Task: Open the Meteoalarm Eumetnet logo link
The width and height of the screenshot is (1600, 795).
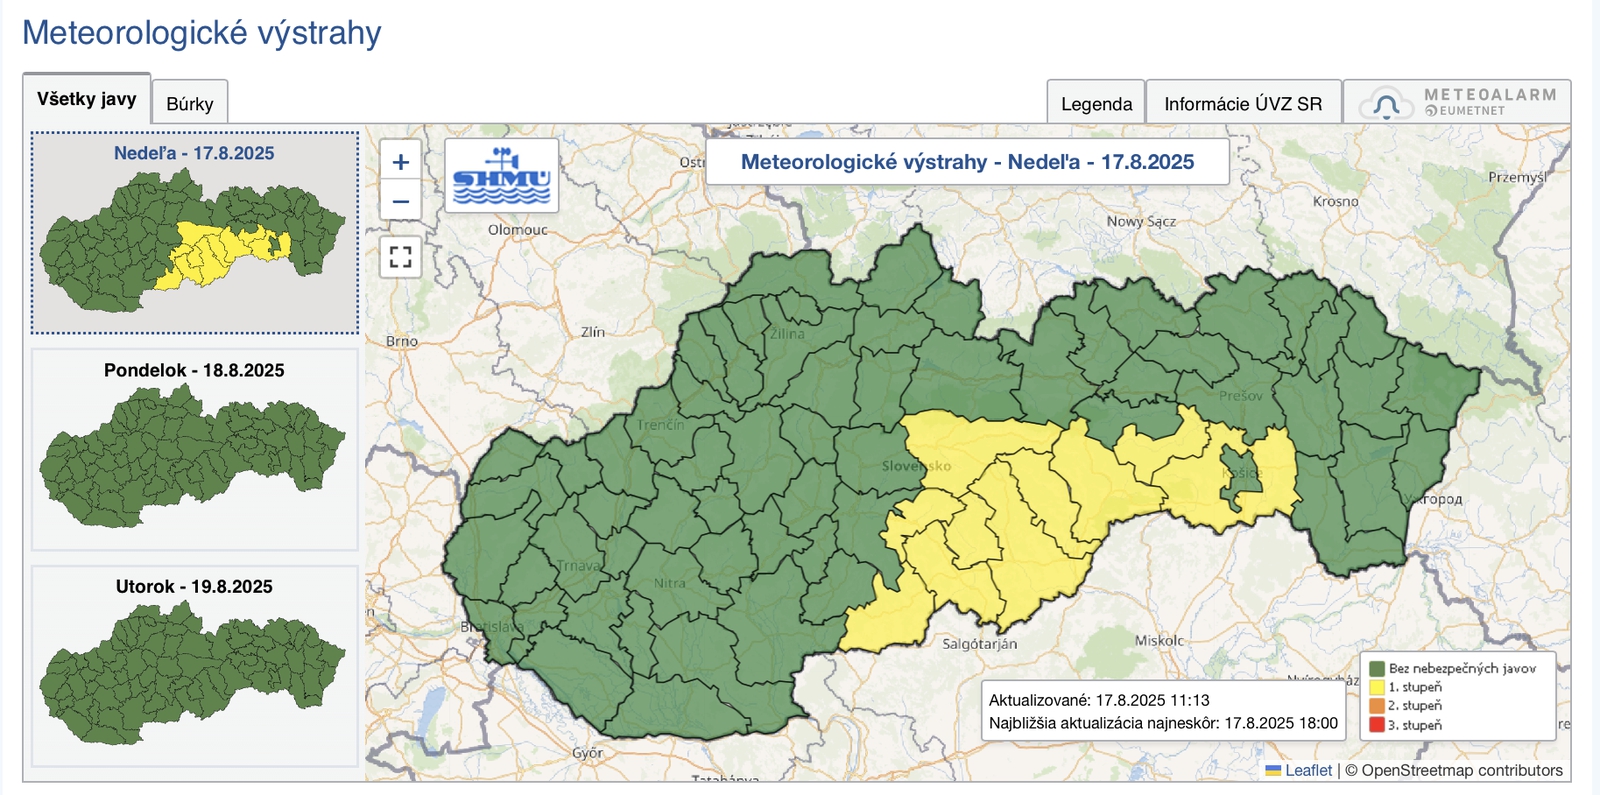Action: [x=1457, y=102]
